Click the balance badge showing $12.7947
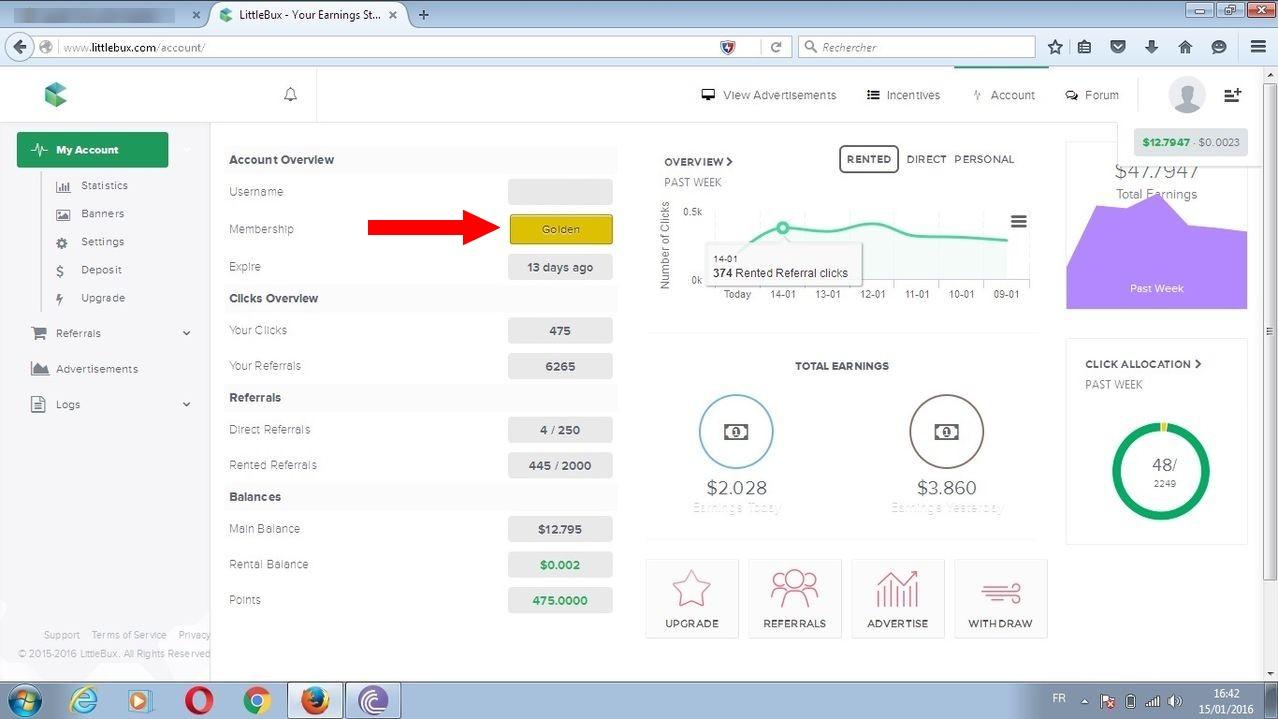The height and width of the screenshot is (719, 1278). [1191, 142]
